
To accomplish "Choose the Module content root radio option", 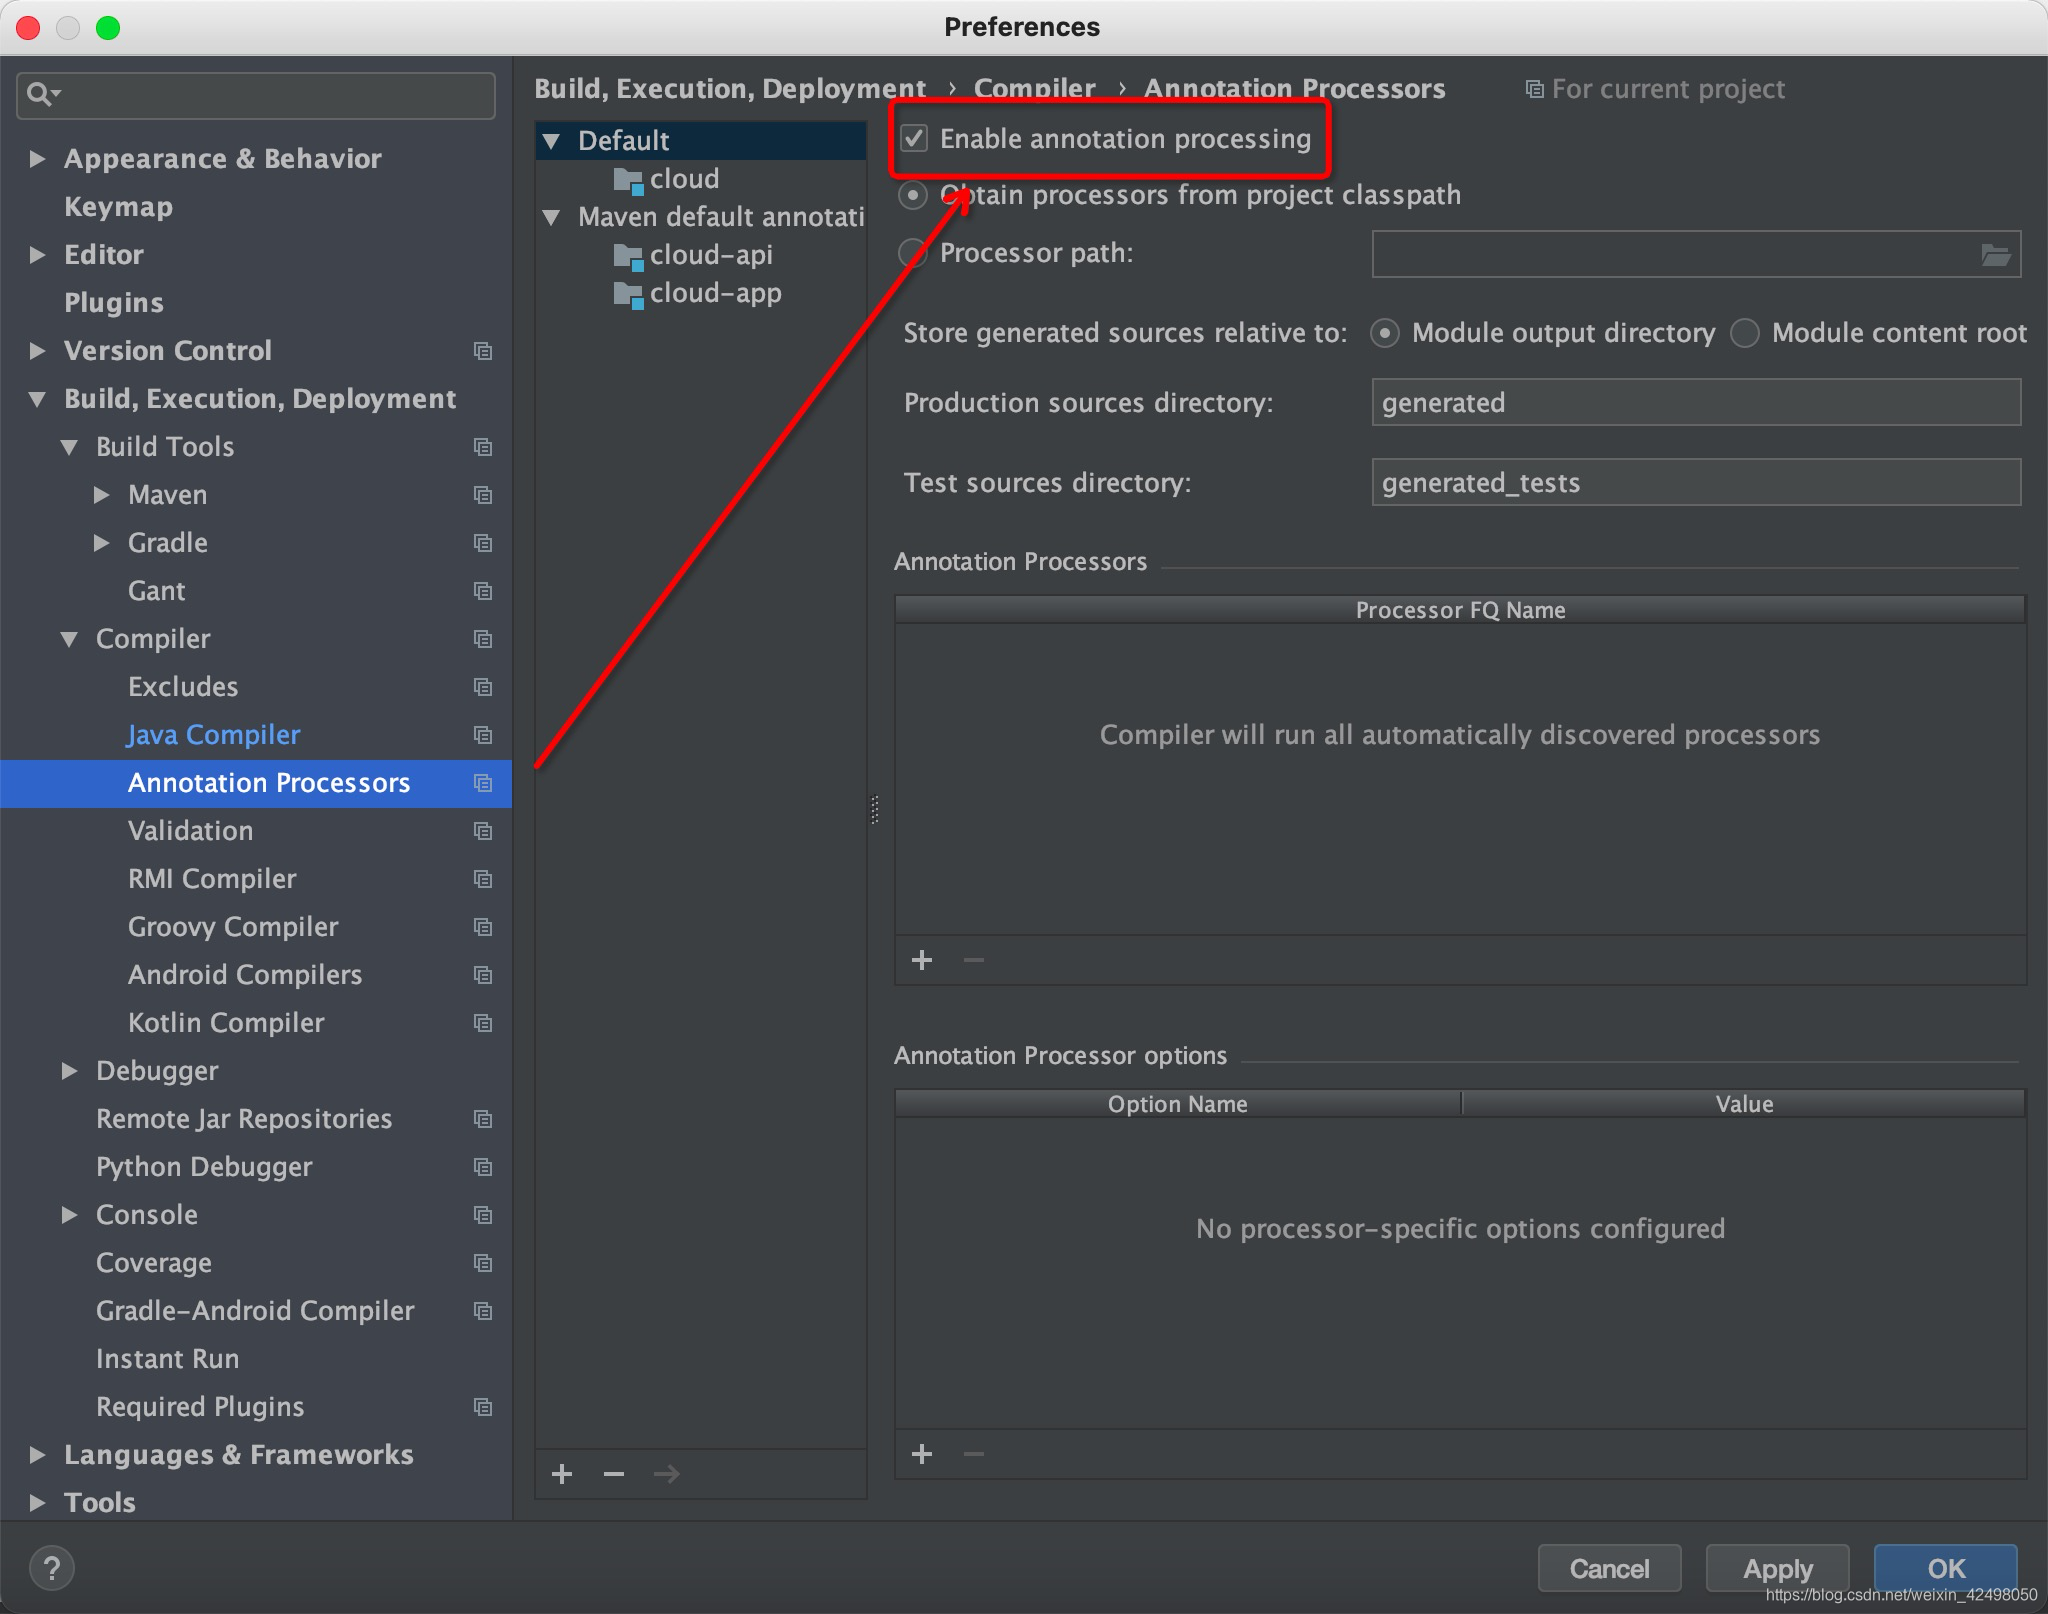I will point(1745,333).
